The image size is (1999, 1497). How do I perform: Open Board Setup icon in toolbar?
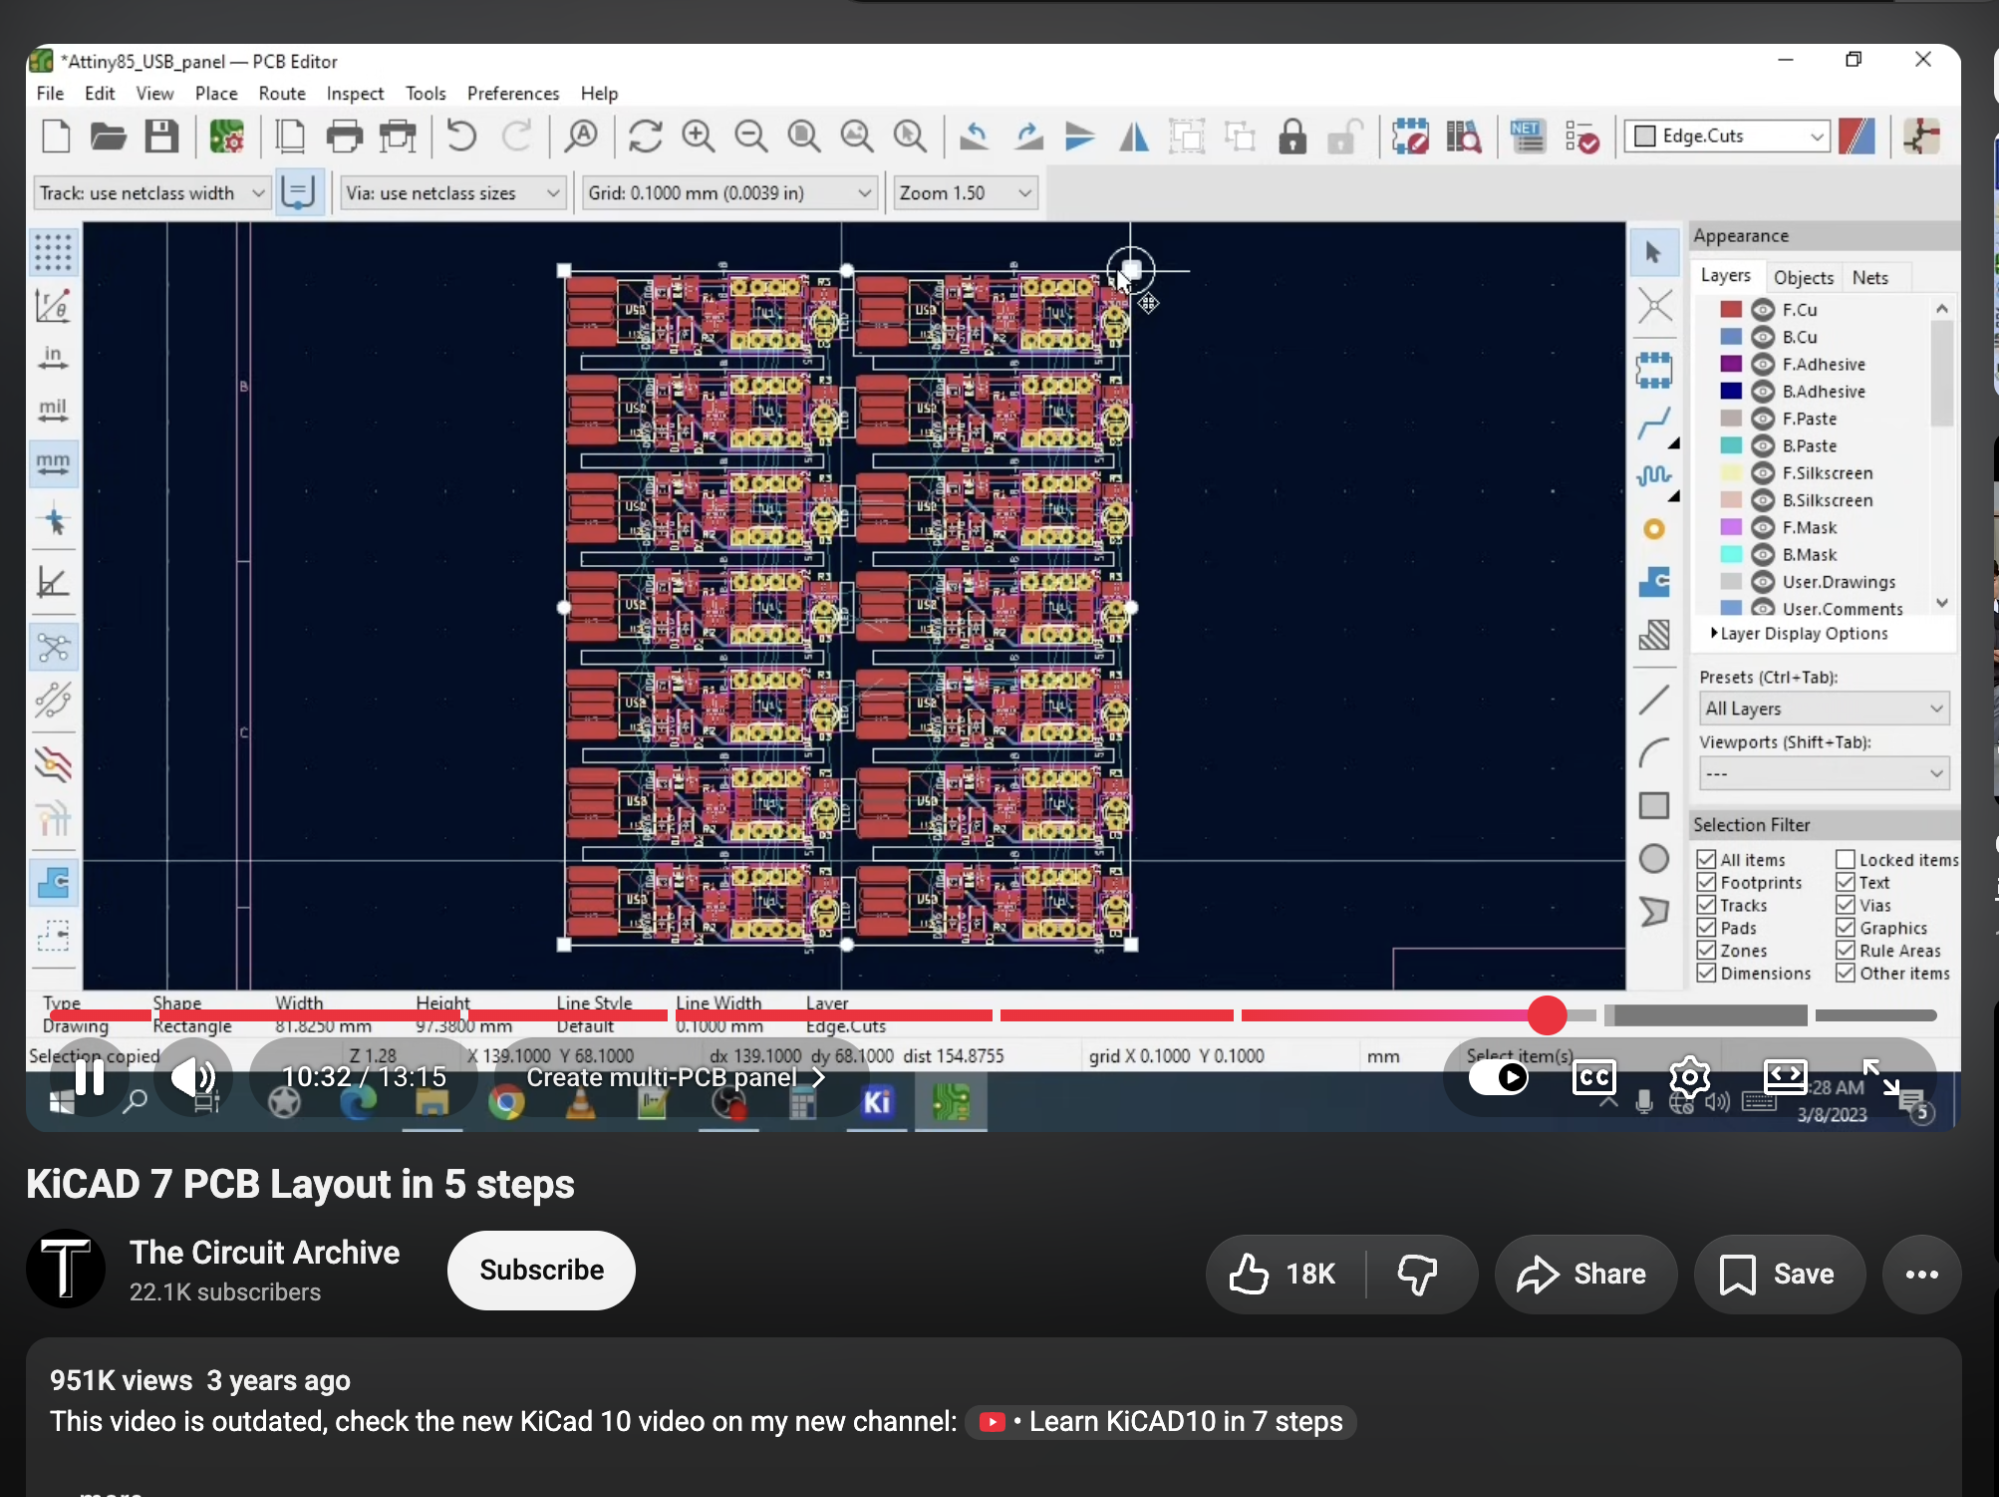click(x=227, y=136)
